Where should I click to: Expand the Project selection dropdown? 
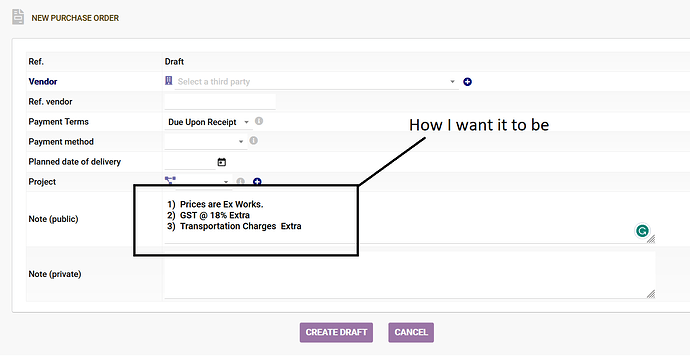pos(203,181)
